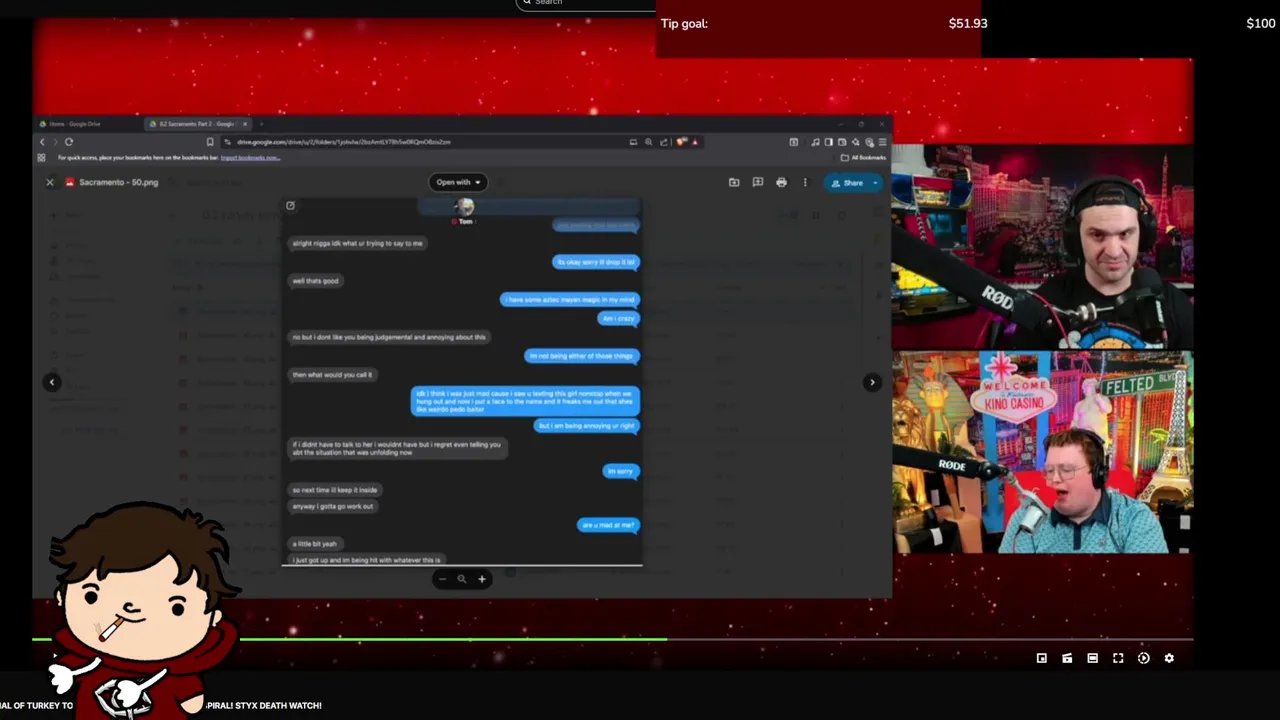The image size is (1280, 720).
Task: Click the pop-out icon atop the image
Action: [290, 206]
